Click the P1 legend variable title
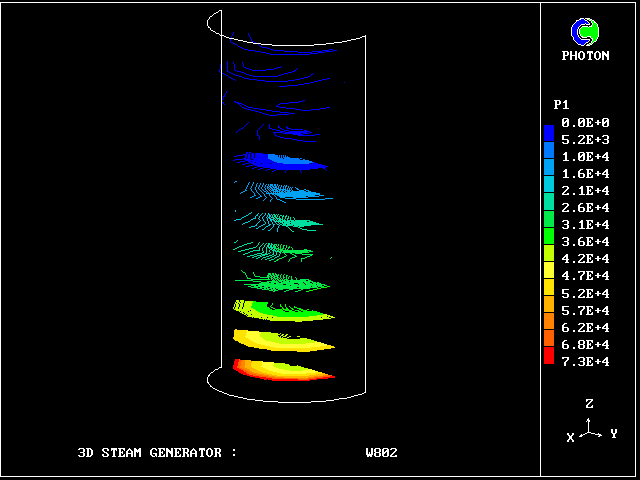The height and width of the screenshot is (480, 640). 561,105
